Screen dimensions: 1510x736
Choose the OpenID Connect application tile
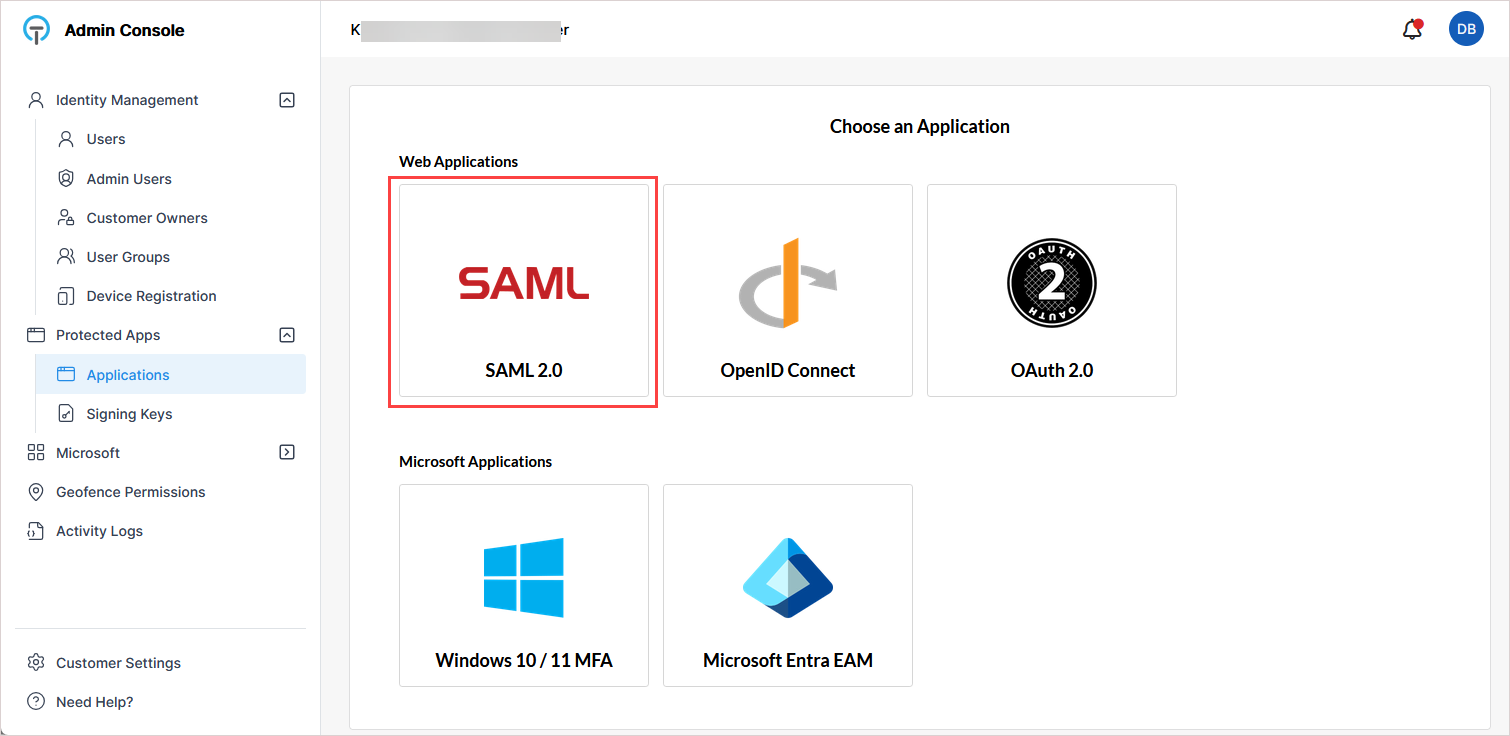pyautogui.click(x=787, y=290)
